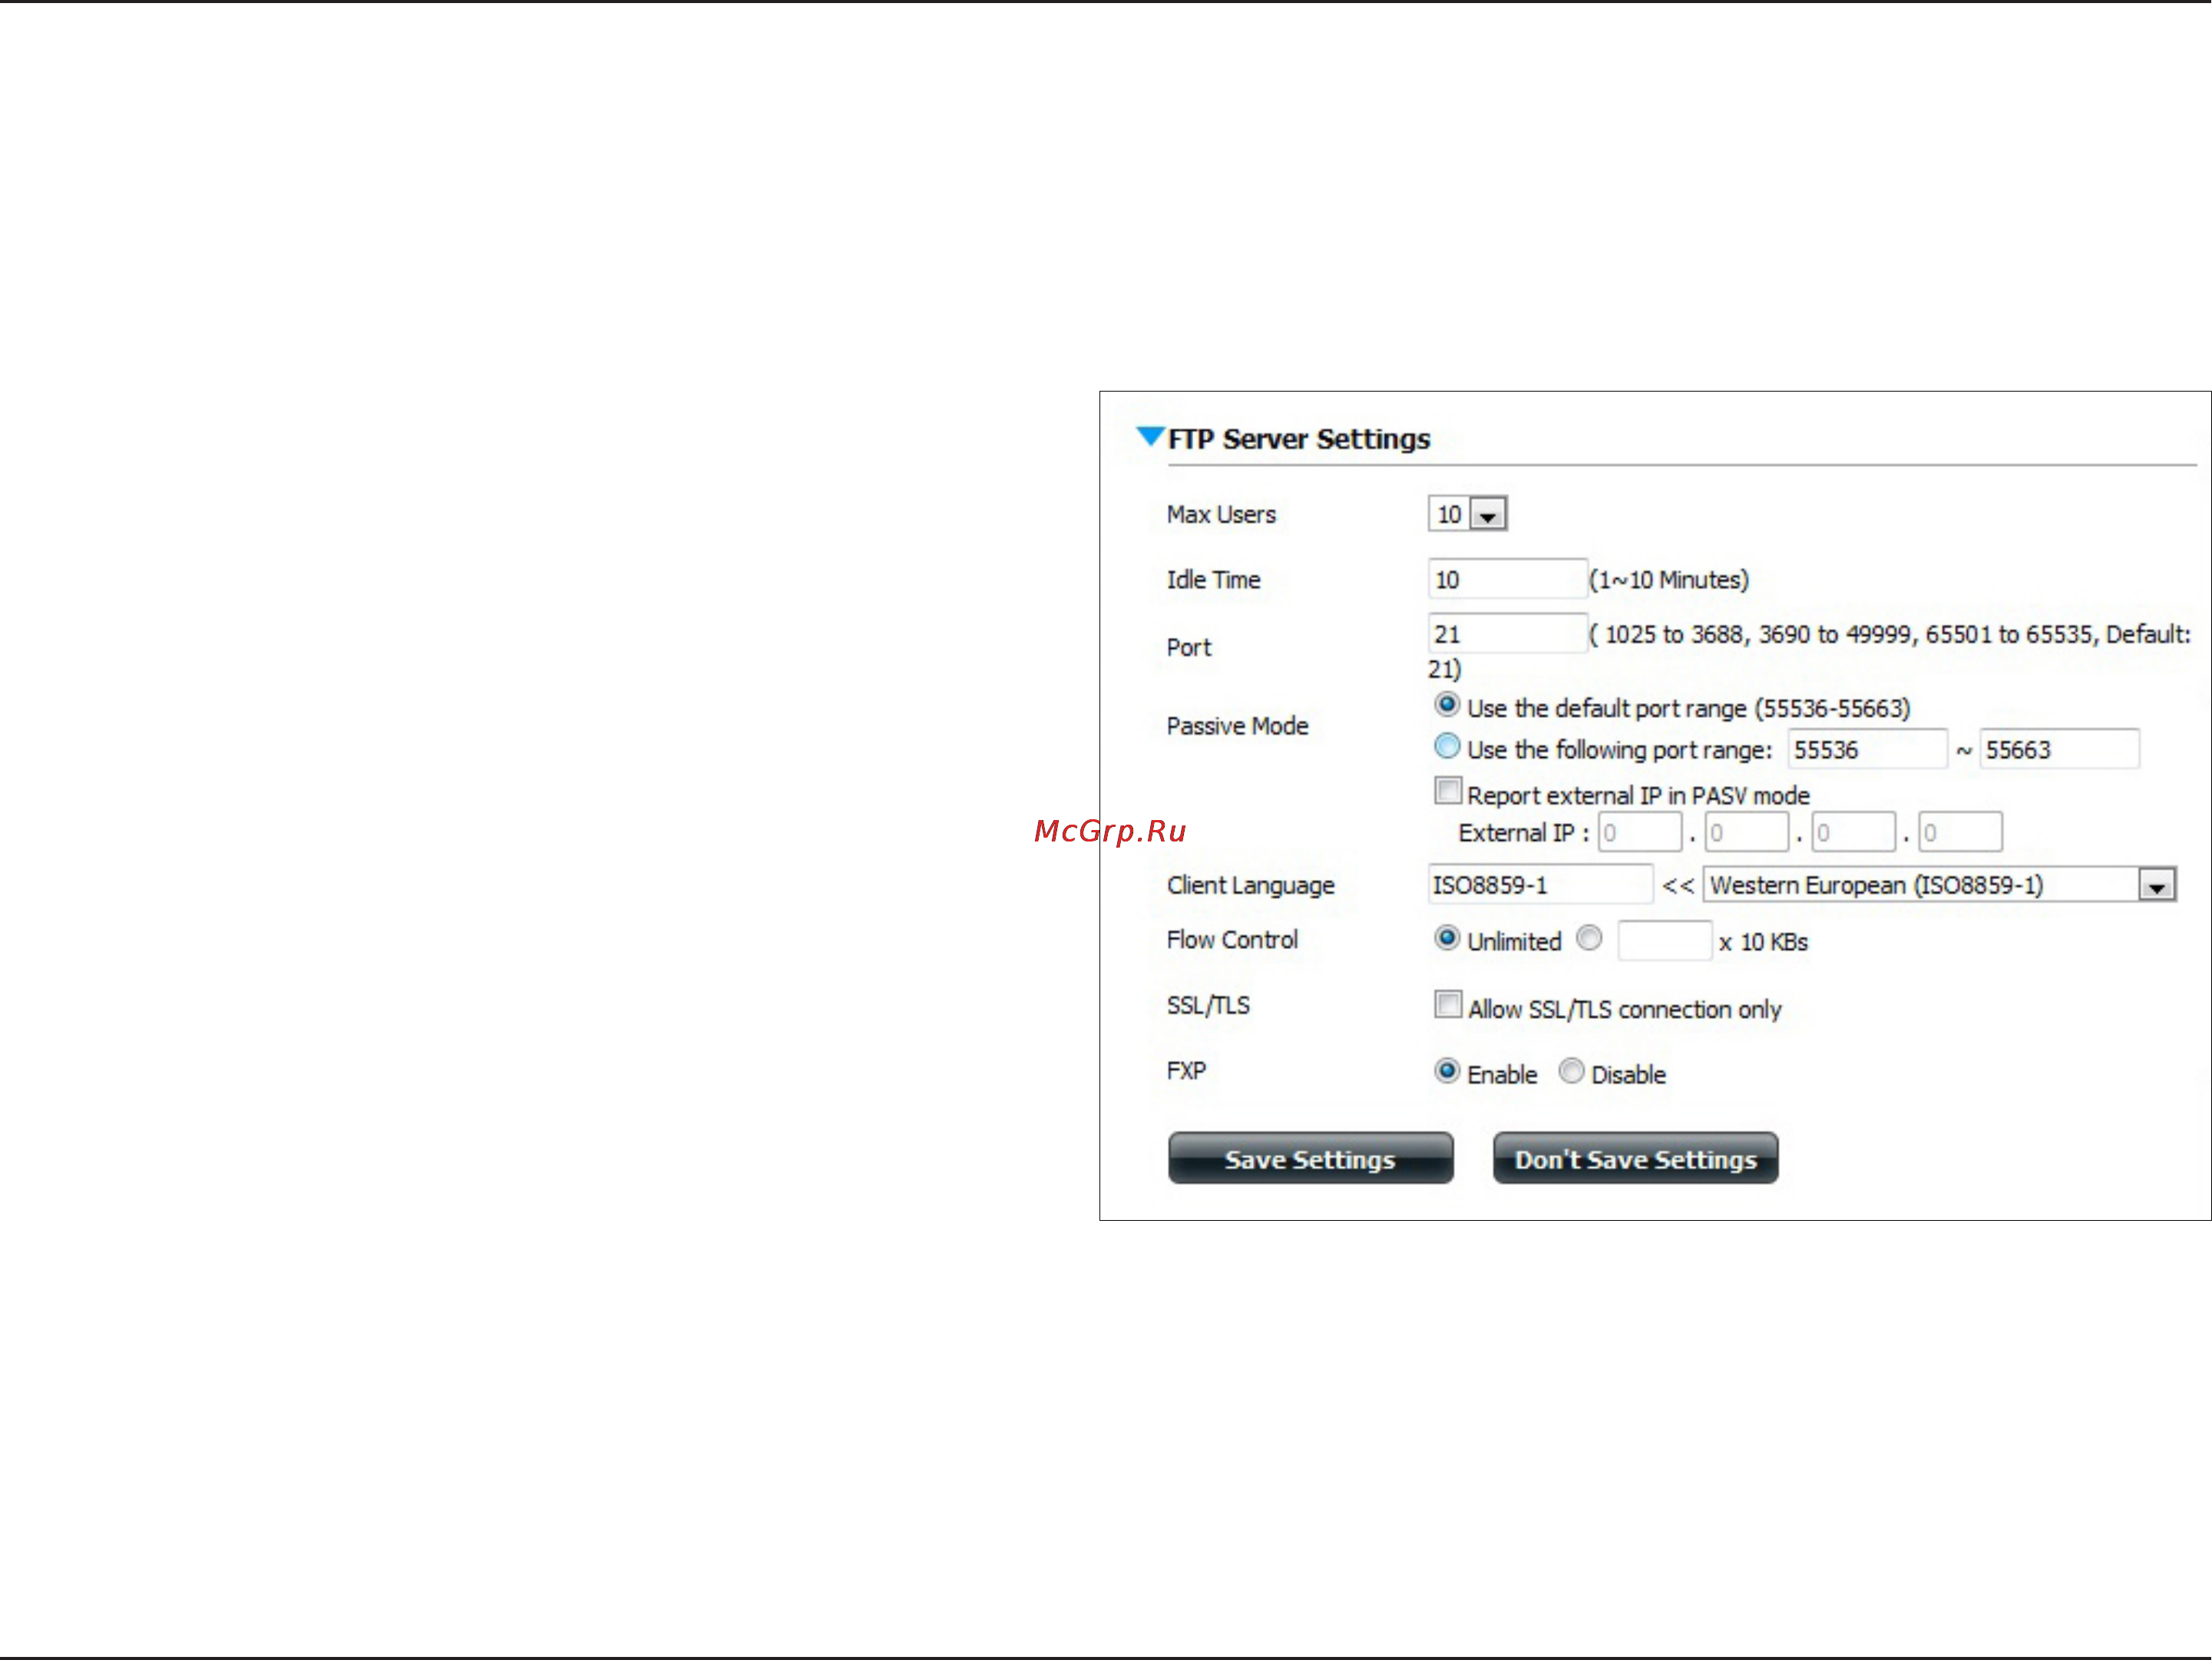Click the SSL/TLS label

(x=1208, y=1006)
